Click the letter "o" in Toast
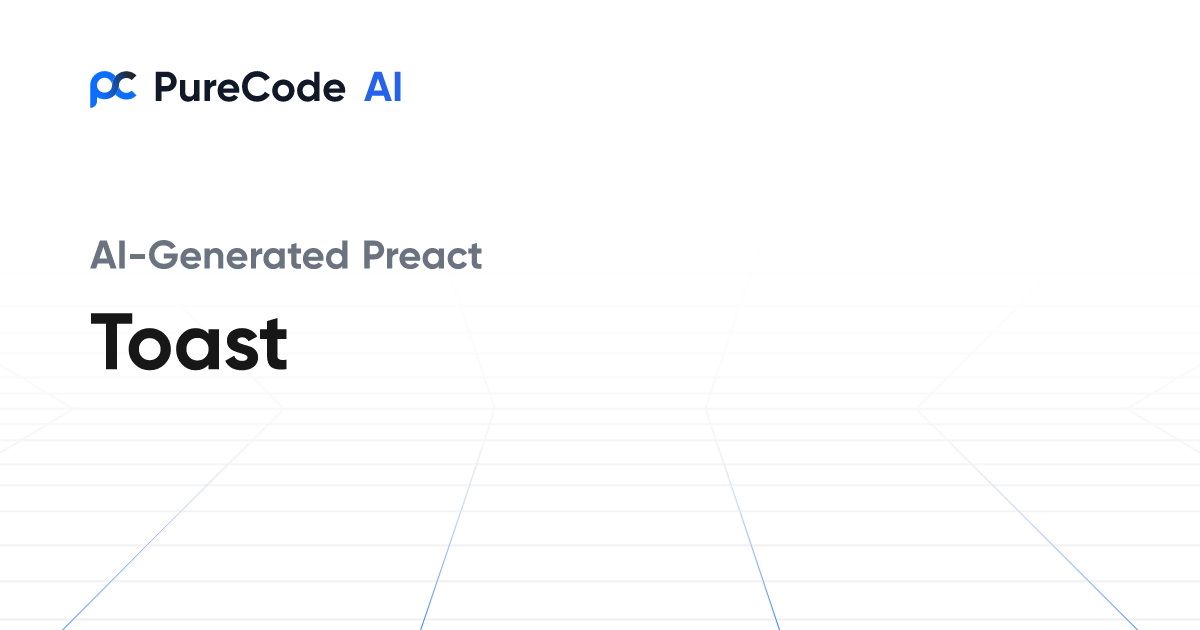Screen dimensions: 1200x630 point(156,348)
